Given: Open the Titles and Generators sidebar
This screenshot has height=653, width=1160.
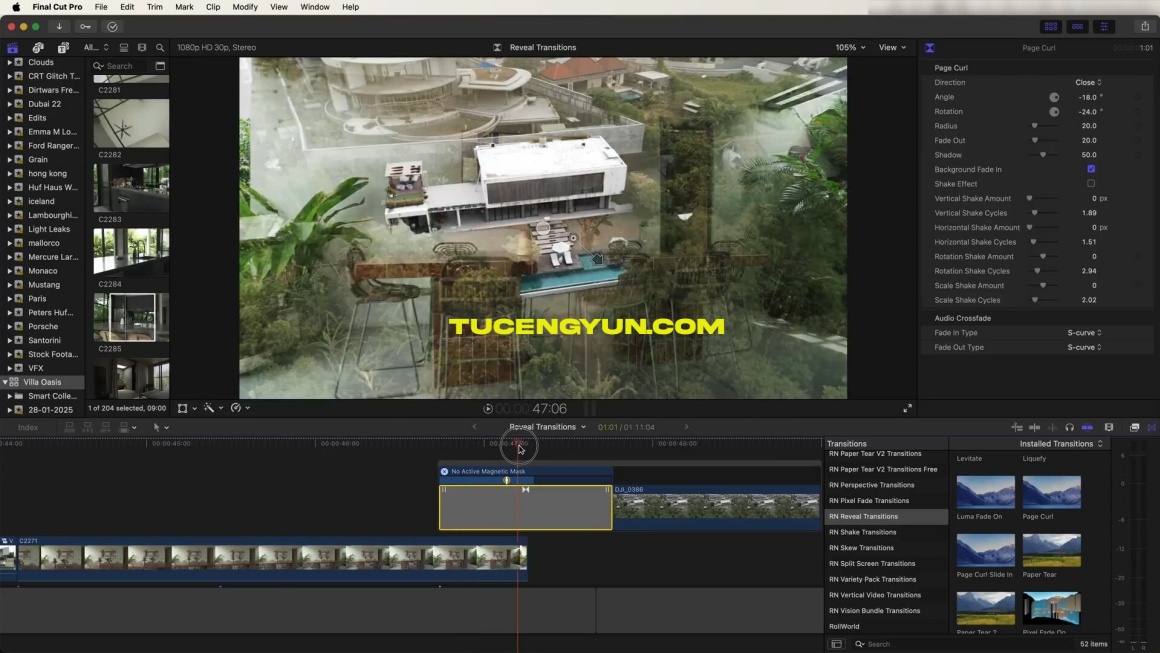Looking at the screenshot, I should pos(63,48).
